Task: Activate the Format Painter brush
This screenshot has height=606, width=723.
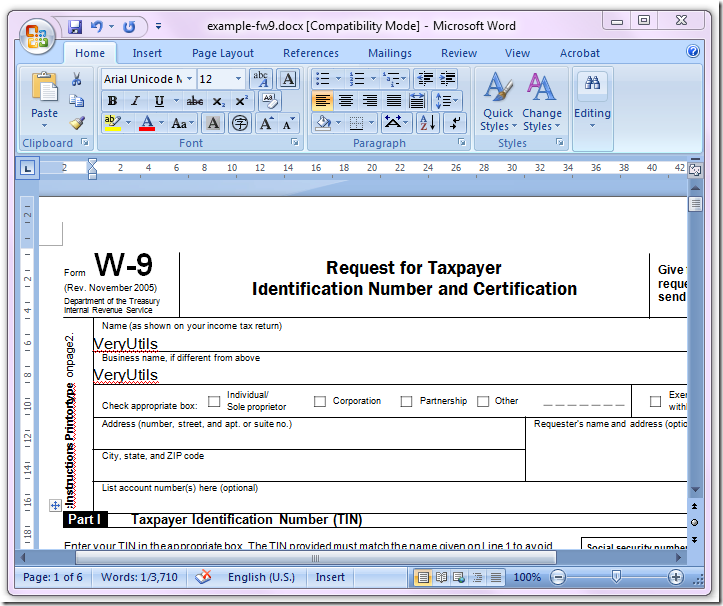Action: tap(77, 123)
